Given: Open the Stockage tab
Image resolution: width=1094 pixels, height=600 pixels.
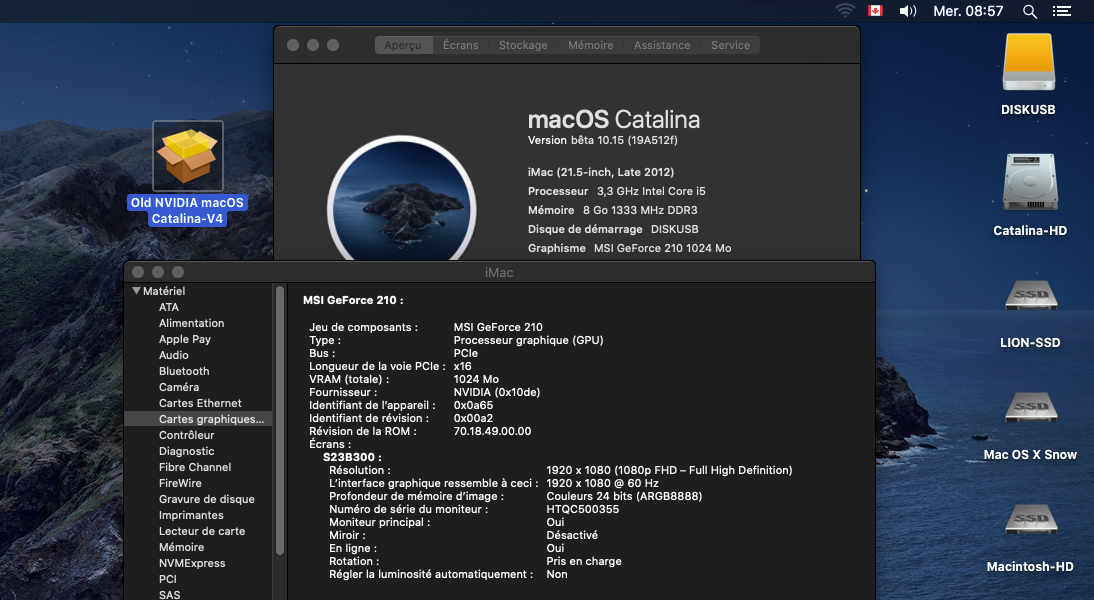Looking at the screenshot, I should pos(523,45).
